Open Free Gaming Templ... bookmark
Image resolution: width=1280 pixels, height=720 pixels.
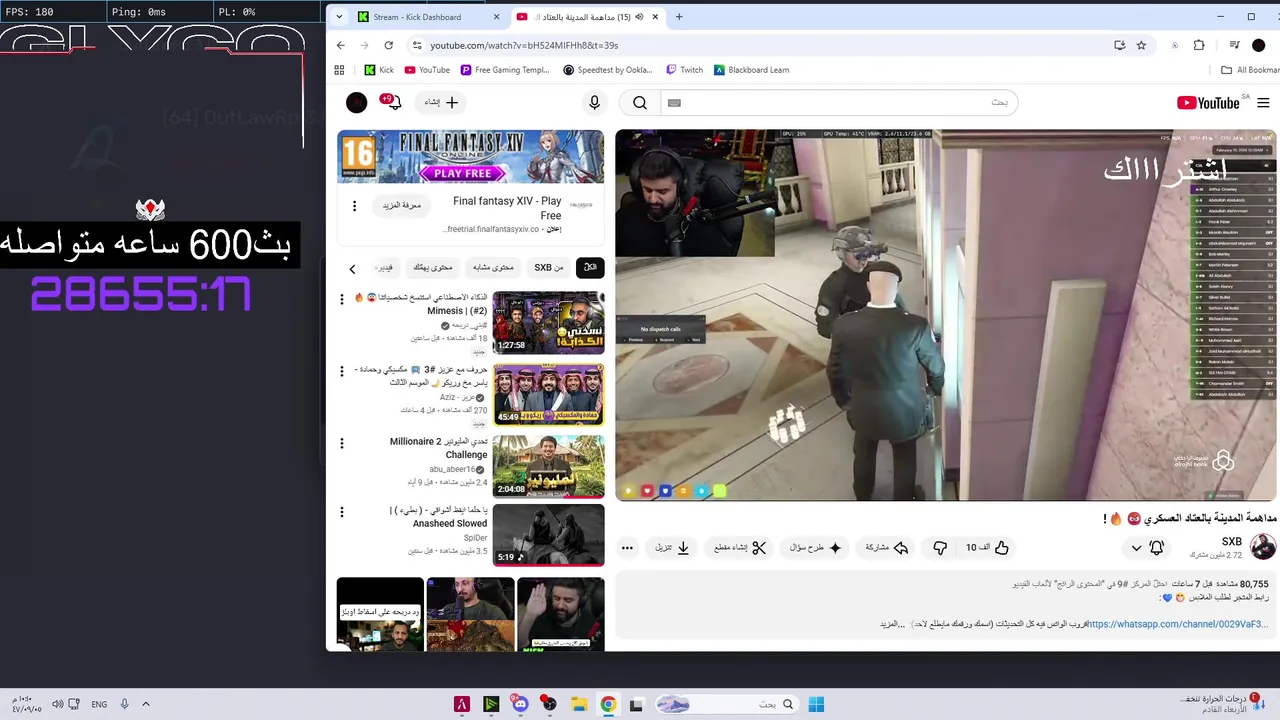point(506,70)
